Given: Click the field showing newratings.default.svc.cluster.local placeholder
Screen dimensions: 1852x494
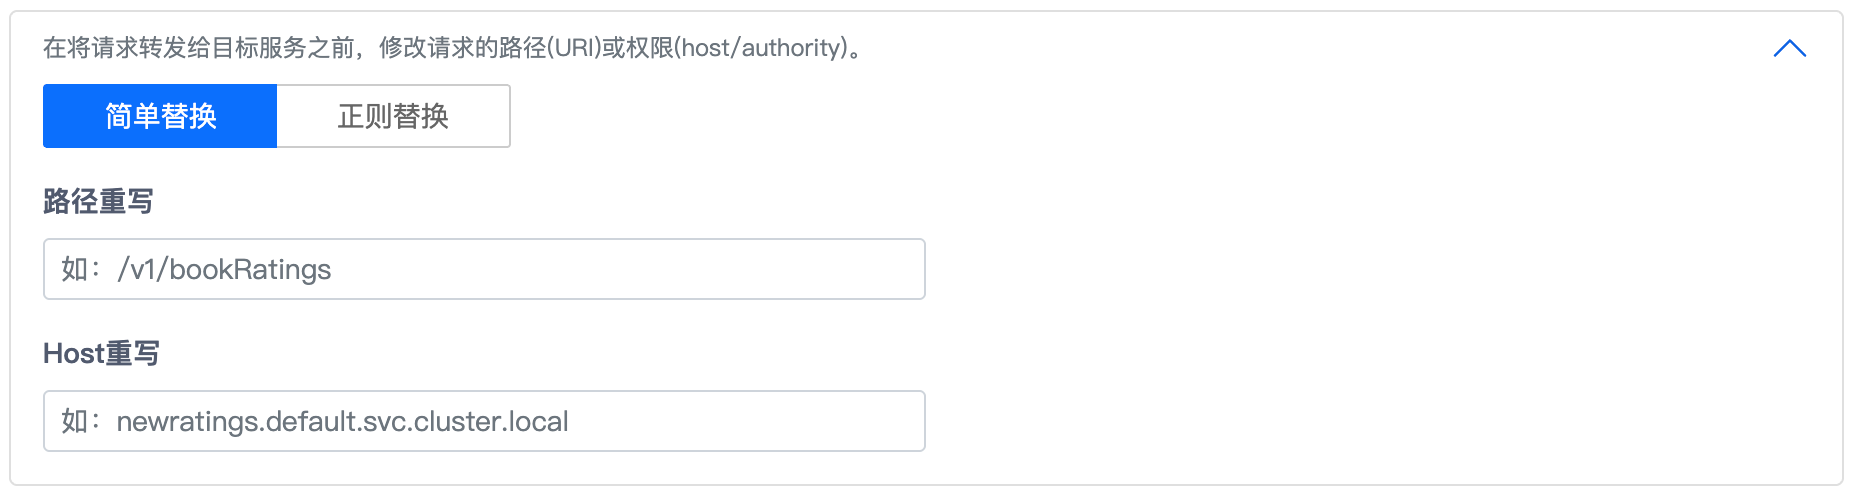Looking at the screenshot, I should (x=484, y=421).
